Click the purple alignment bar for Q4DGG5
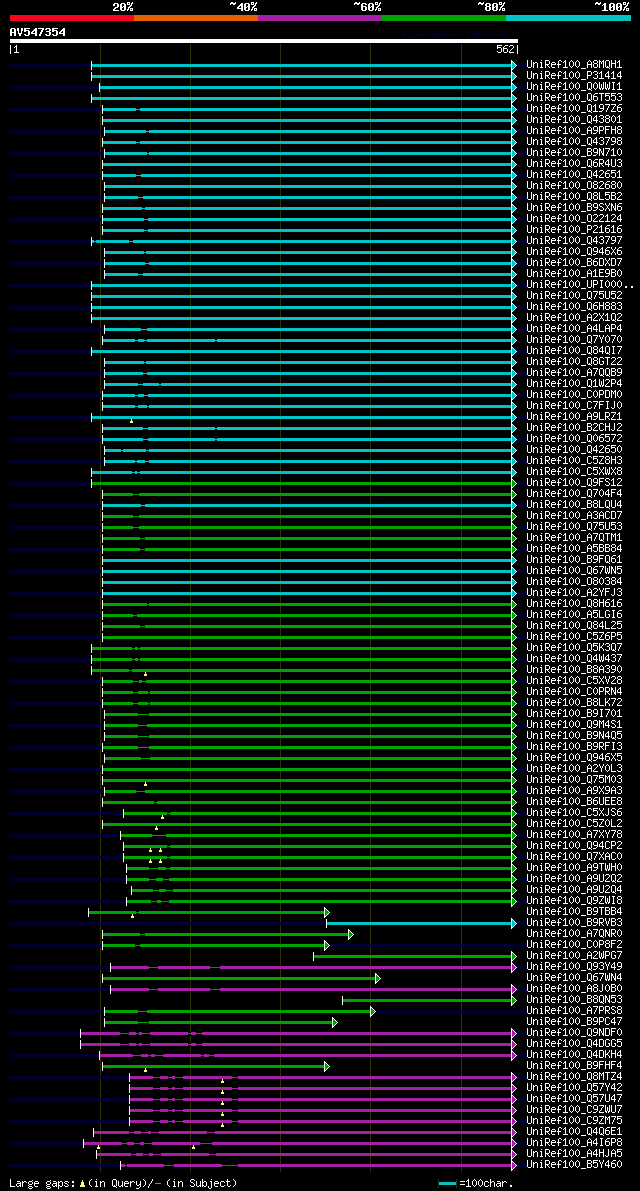 click(x=298, y=1044)
